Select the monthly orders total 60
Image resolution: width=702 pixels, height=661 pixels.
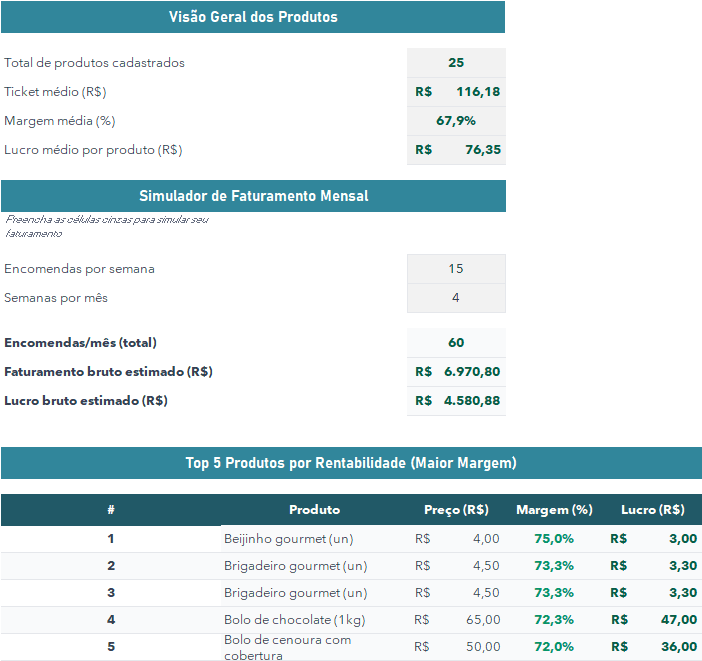point(456,343)
